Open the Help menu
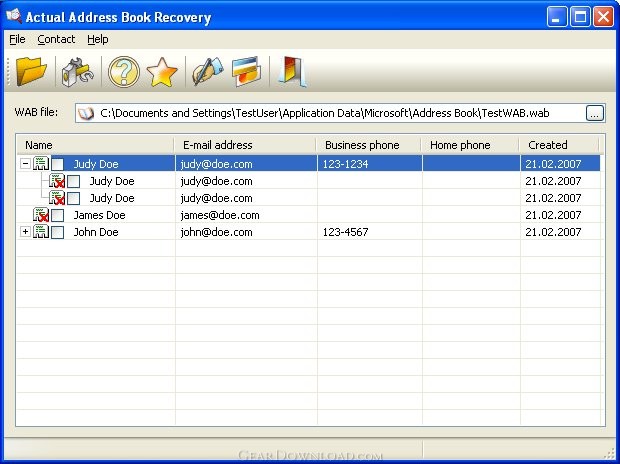The width and height of the screenshot is (620, 464). (98, 39)
